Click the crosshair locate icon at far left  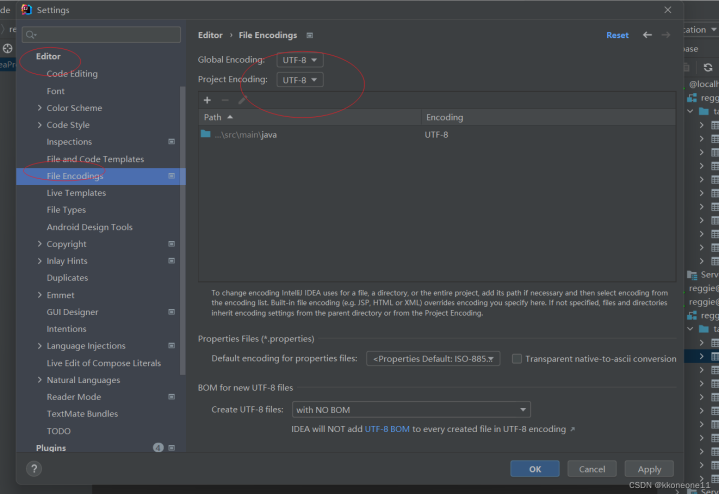coord(7,48)
